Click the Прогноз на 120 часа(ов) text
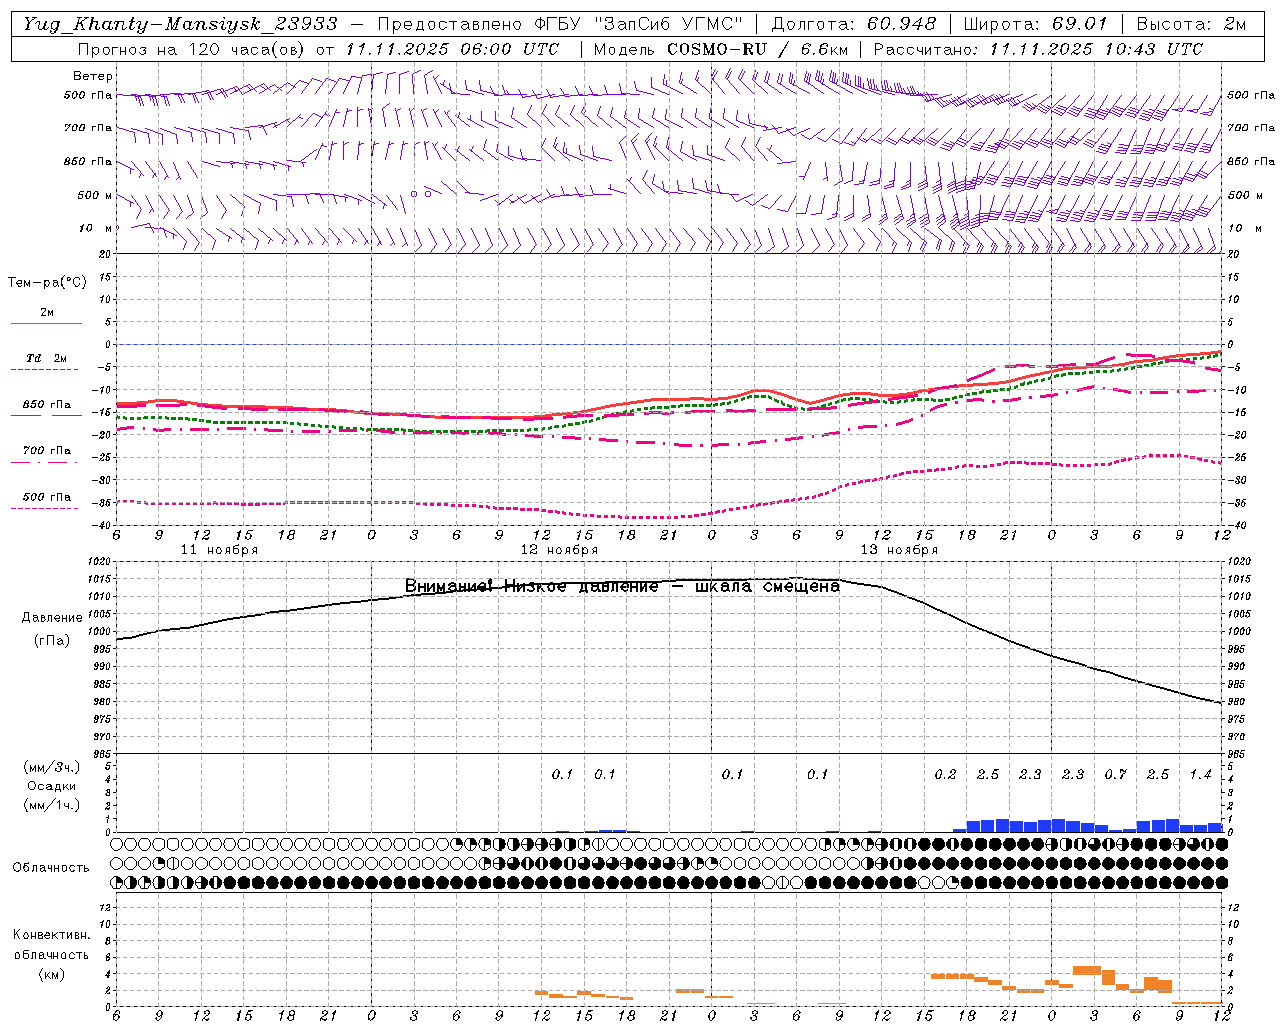 tap(193, 49)
